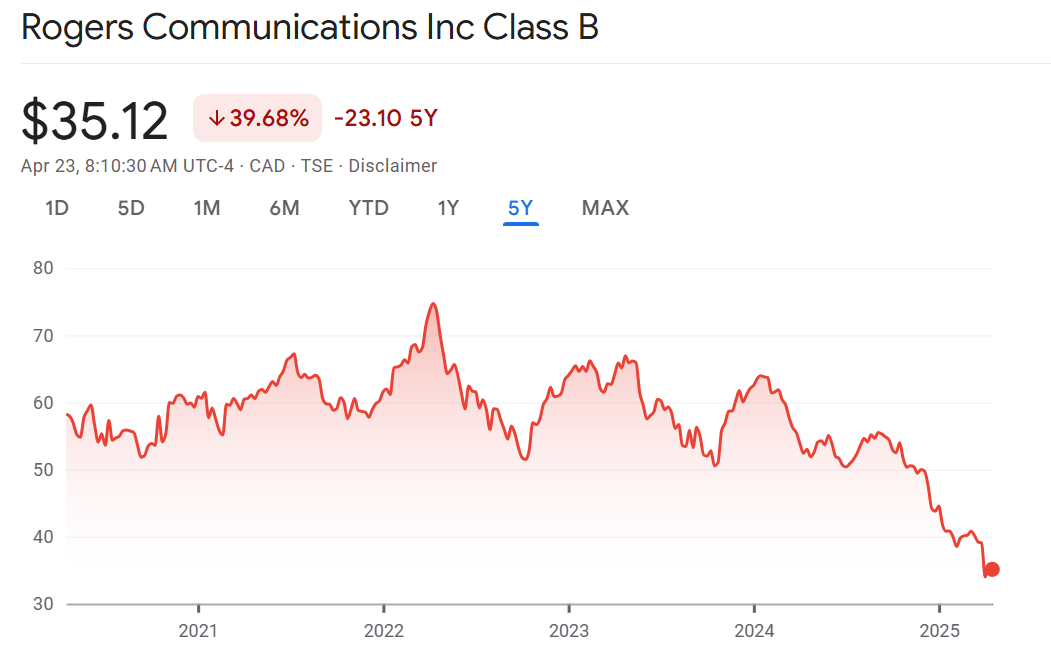
Task: Click the 2025 label on time axis
Action: (x=939, y=631)
